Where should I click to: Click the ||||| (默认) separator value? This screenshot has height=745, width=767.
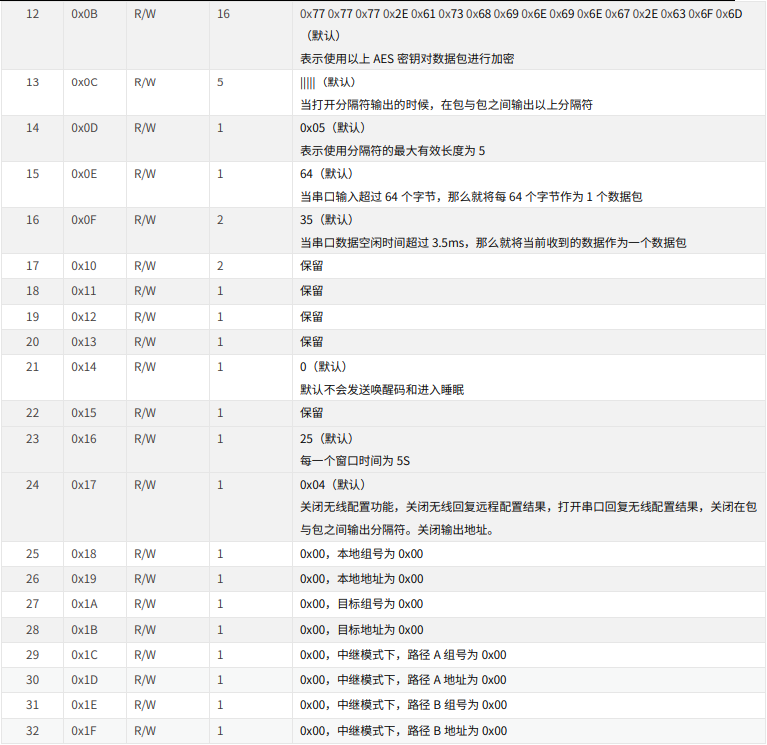point(328,82)
